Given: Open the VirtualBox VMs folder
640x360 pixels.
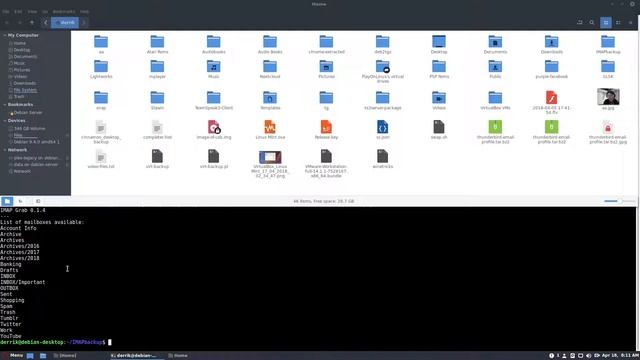Looking at the screenshot, I should [x=495, y=100].
